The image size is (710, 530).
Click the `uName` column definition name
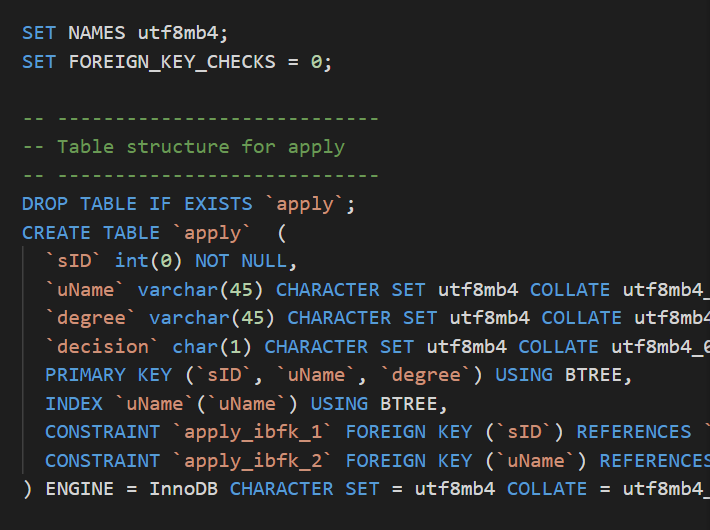(85, 290)
